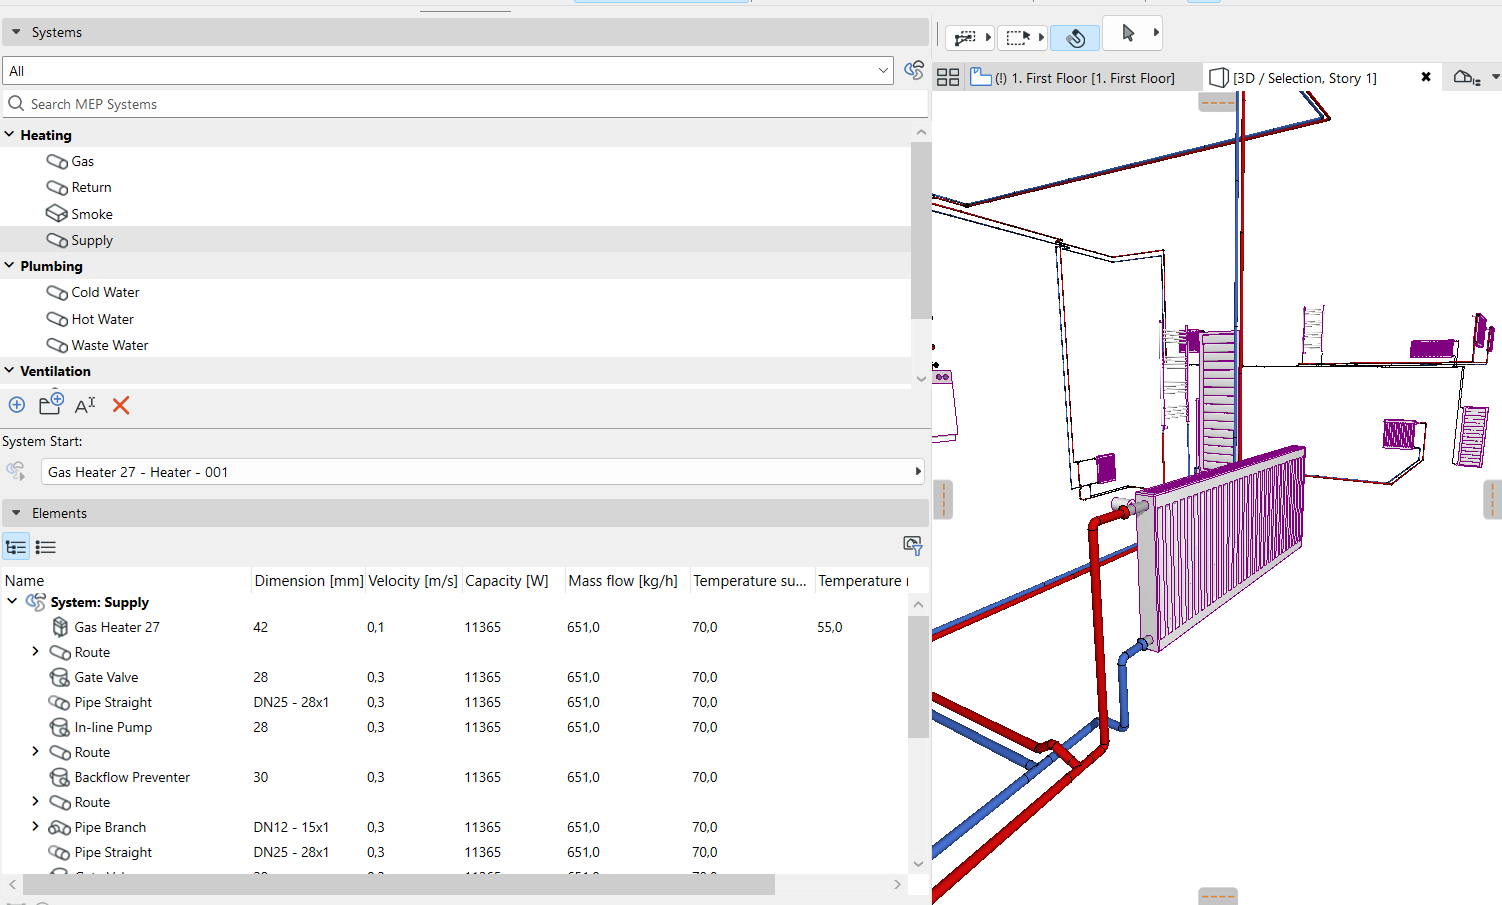1502x905 pixels.
Task: Click the rename system icon
Action: point(85,405)
